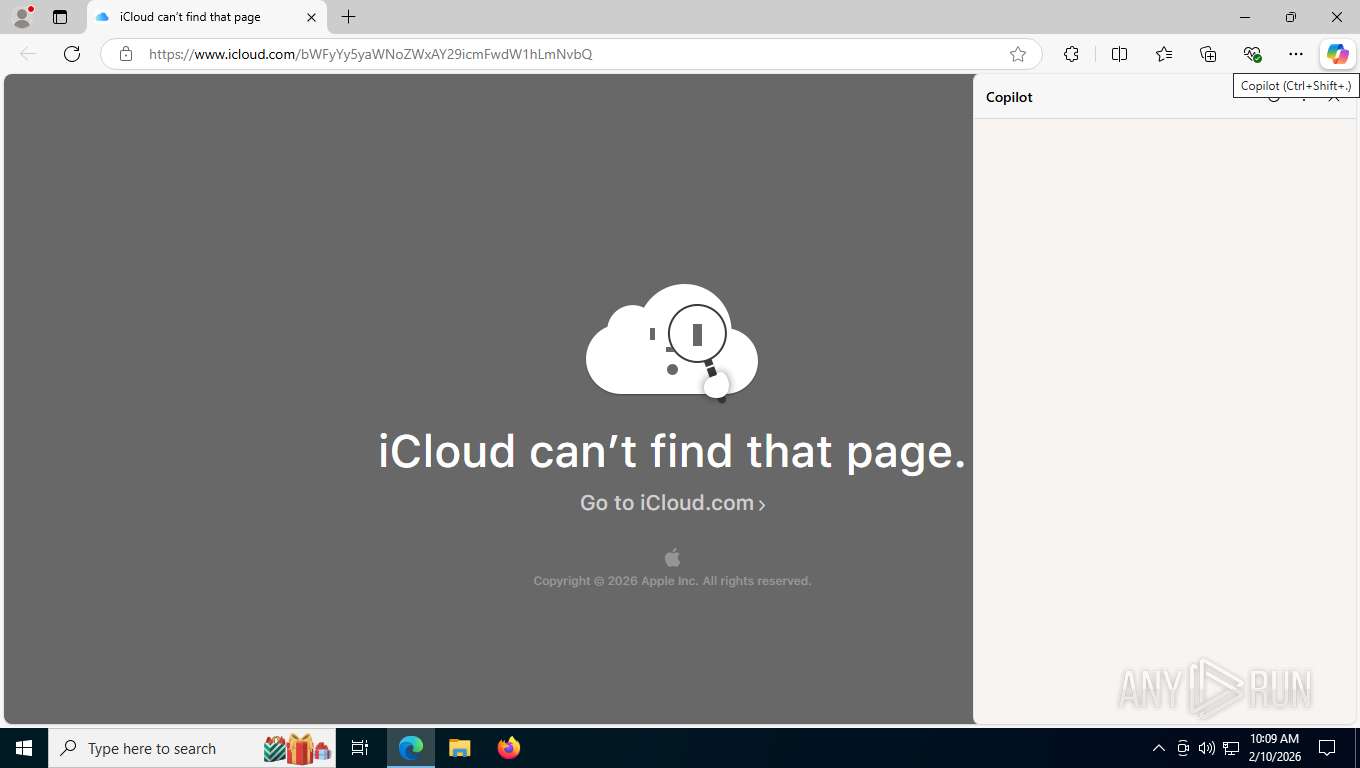The height and width of the screenshot is (768, 1360).
Task: Open the Collections icon
Action: pos(1208,54)
